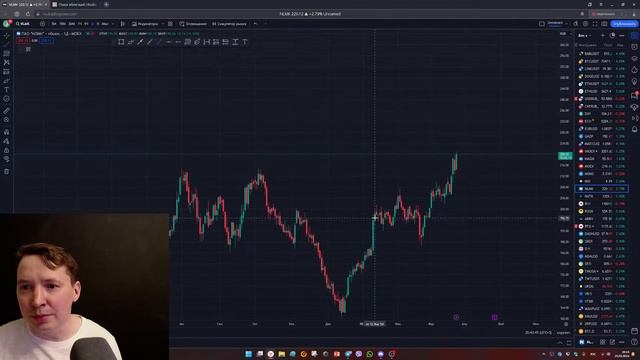Open the forecasting and measurement tools
This screenshot has width=640, height=360.
point(7,71)
